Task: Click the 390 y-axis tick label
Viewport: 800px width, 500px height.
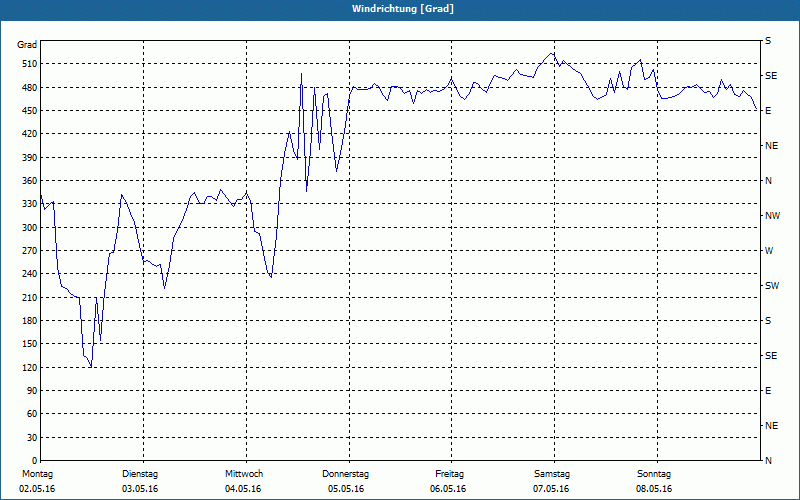Action: [30, 158]
